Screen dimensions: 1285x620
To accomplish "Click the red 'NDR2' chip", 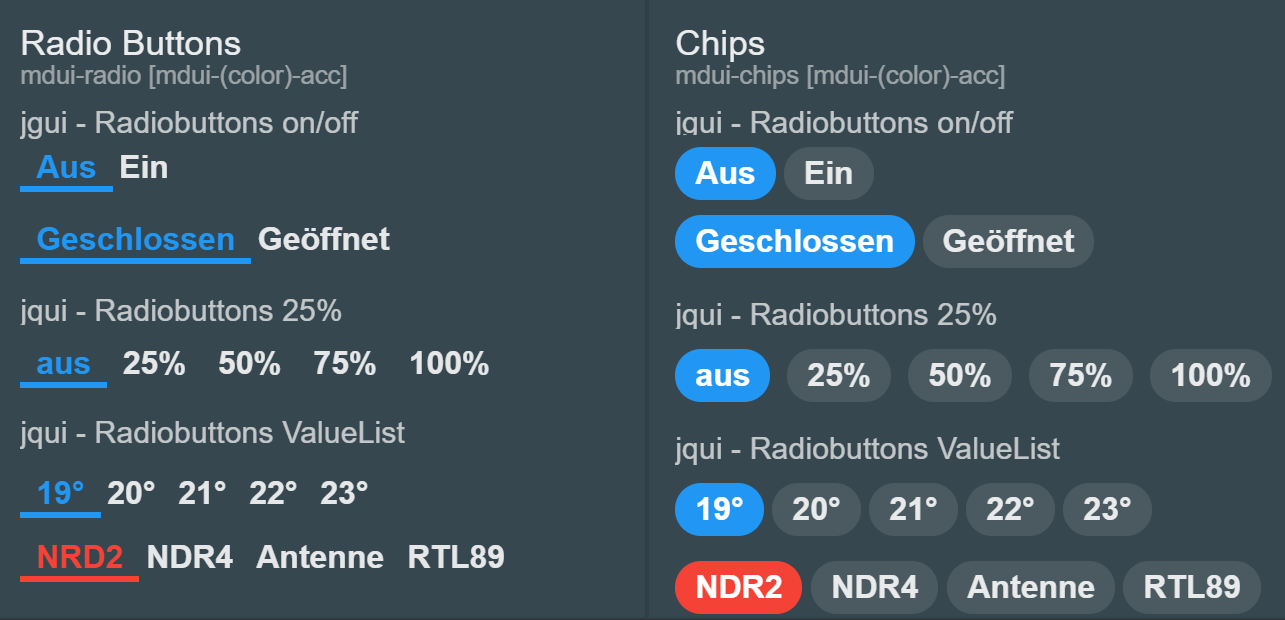I will click(x=738, y=587).
